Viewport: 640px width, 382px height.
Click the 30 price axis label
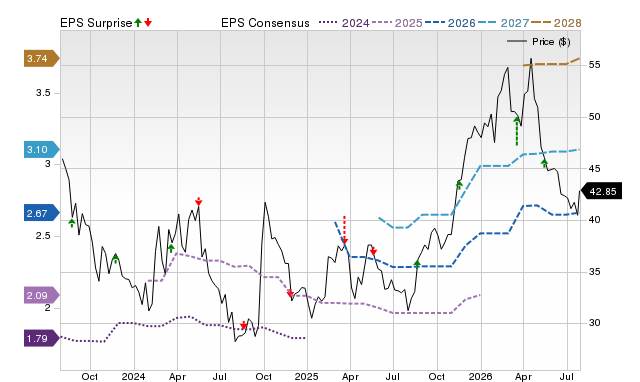(594, 323)
